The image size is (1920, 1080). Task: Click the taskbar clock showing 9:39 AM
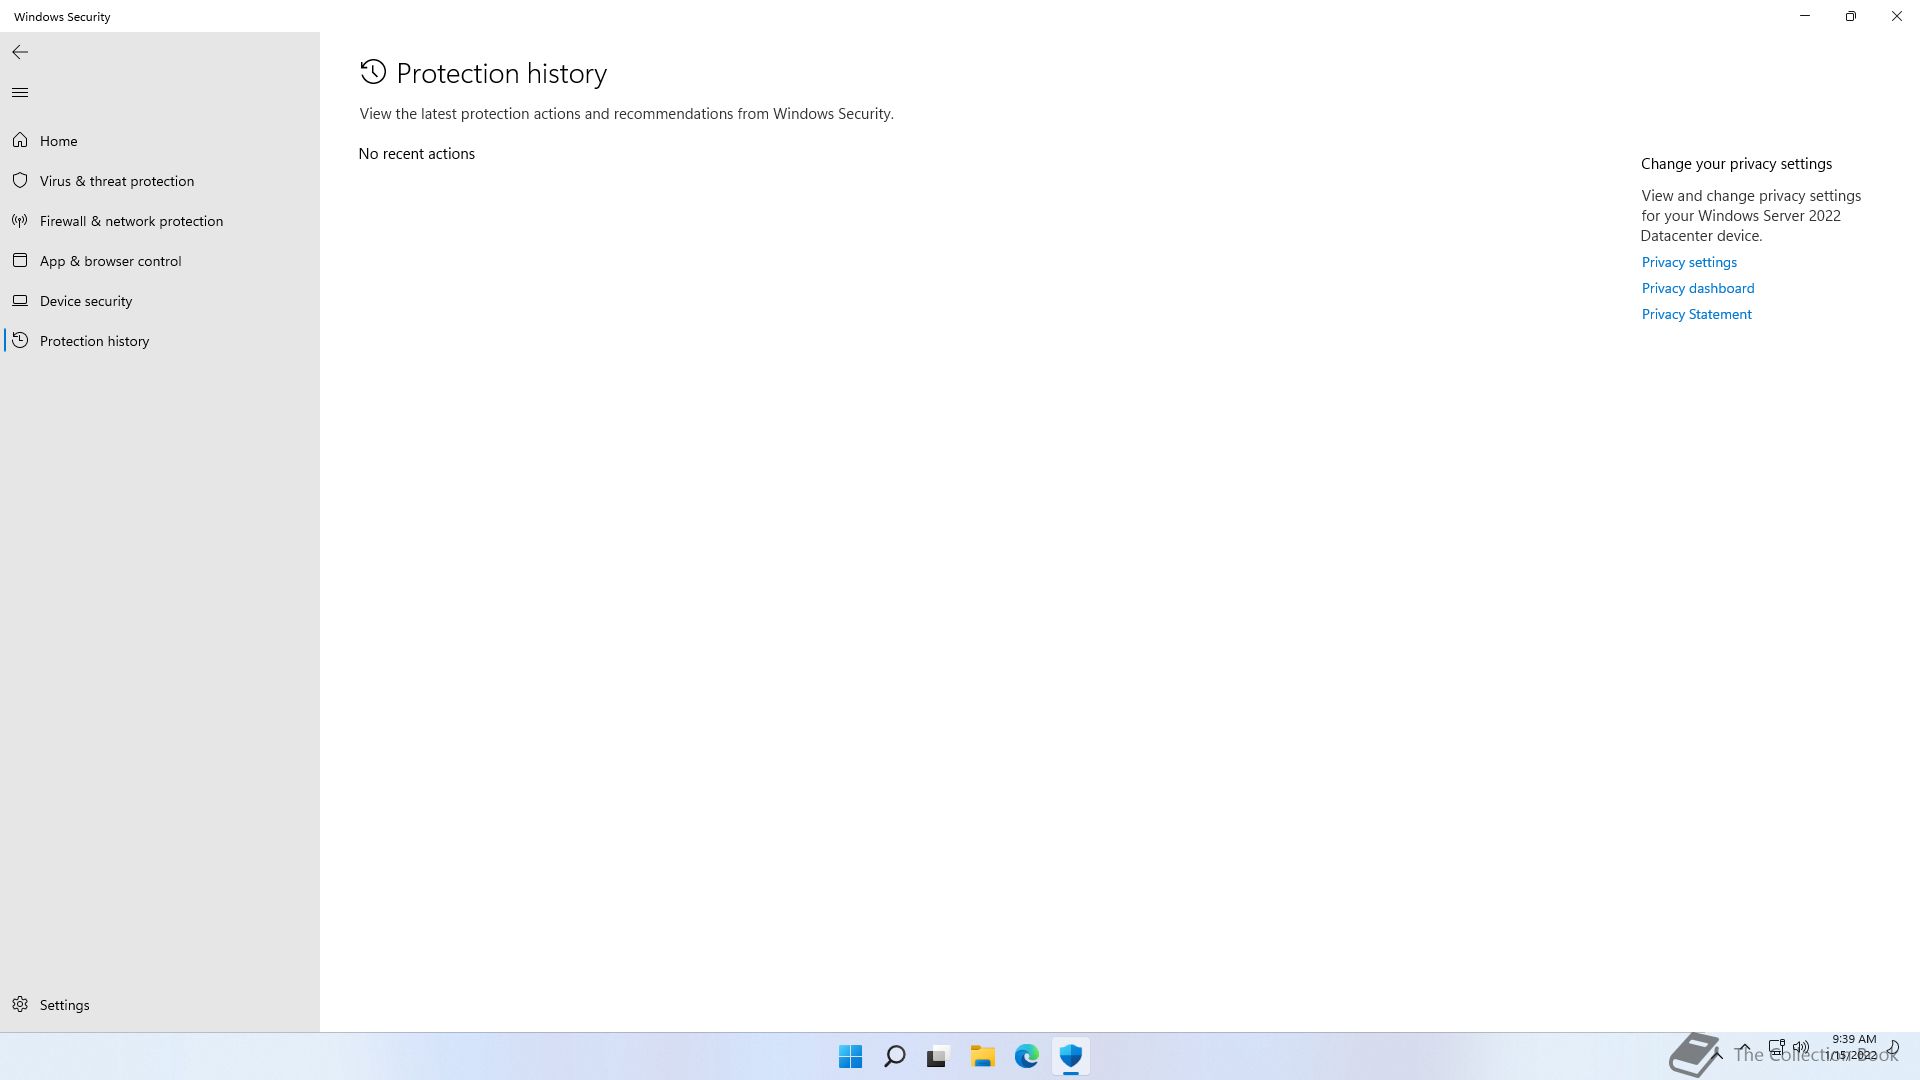point(1853,1046)
